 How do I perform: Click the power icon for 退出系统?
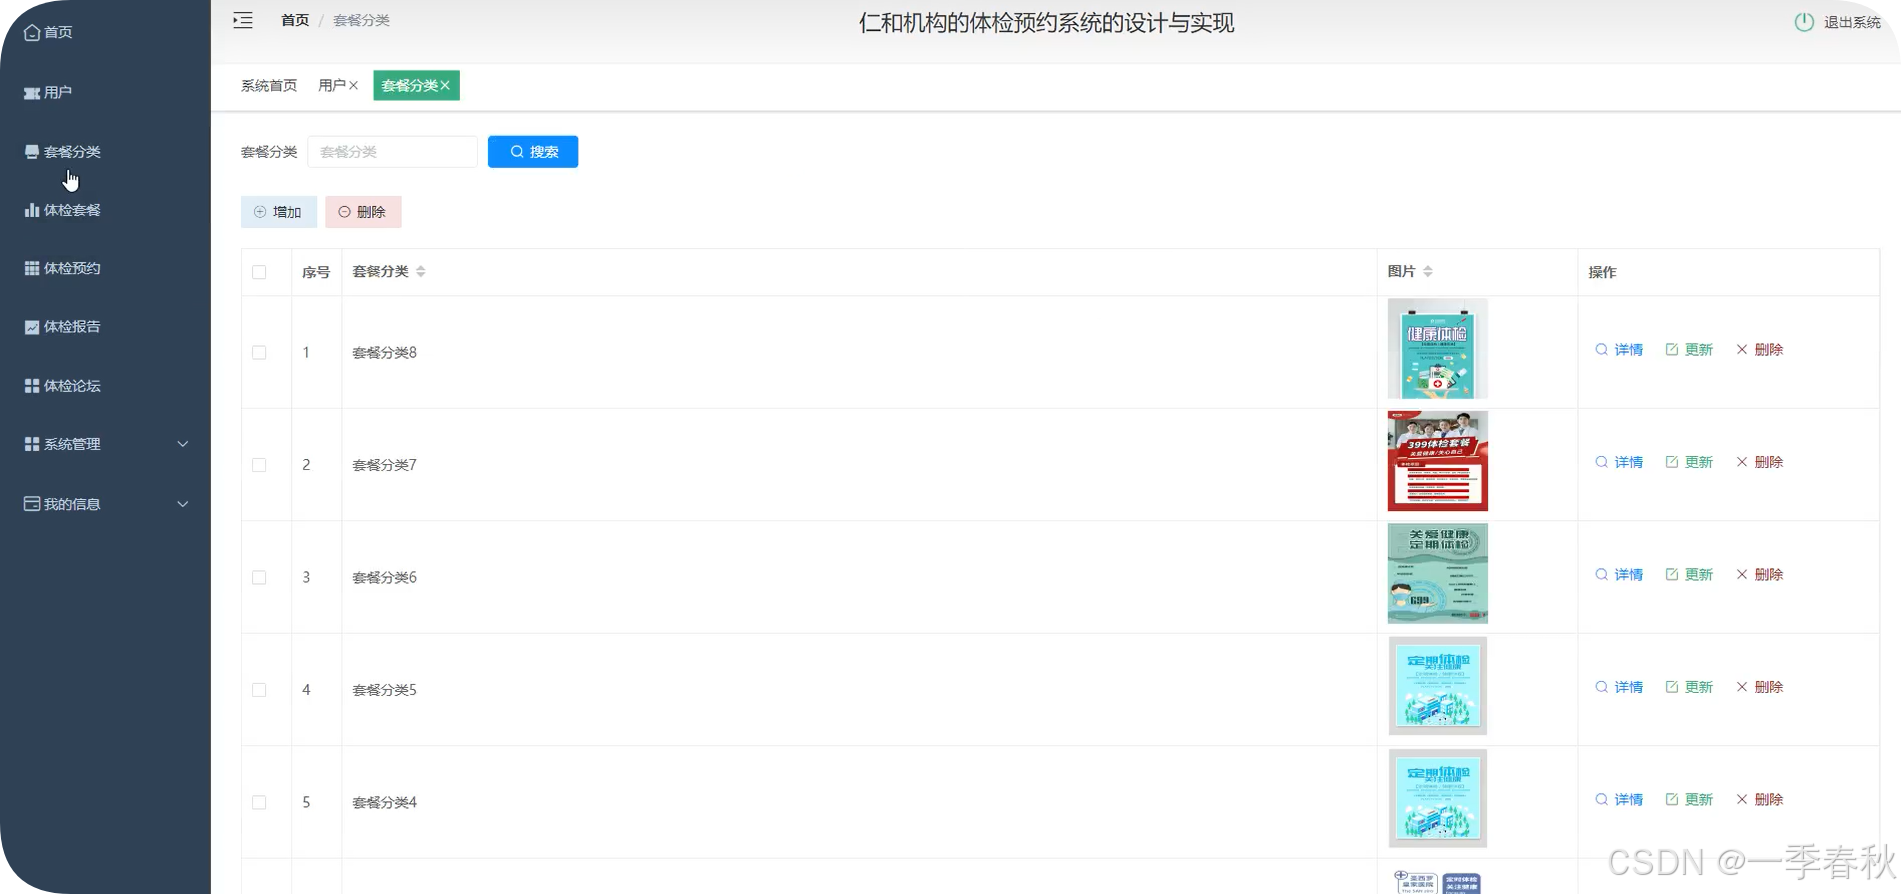coord(1804,22)
